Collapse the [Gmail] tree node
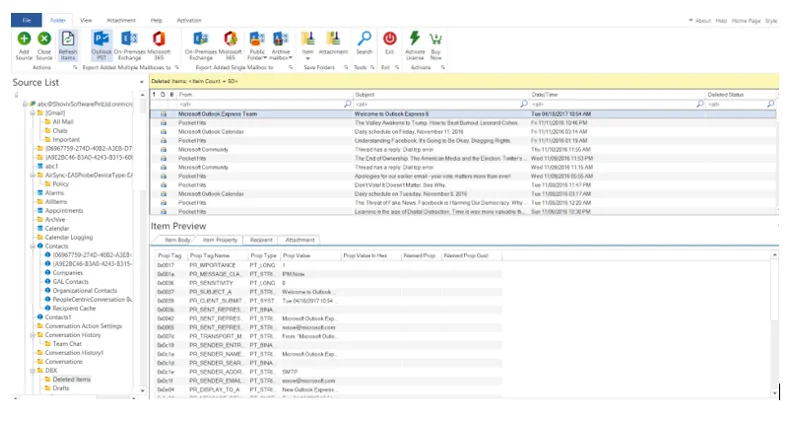Image resolution: width=792 pixels, height=438 pixels. tap(32, 113)
